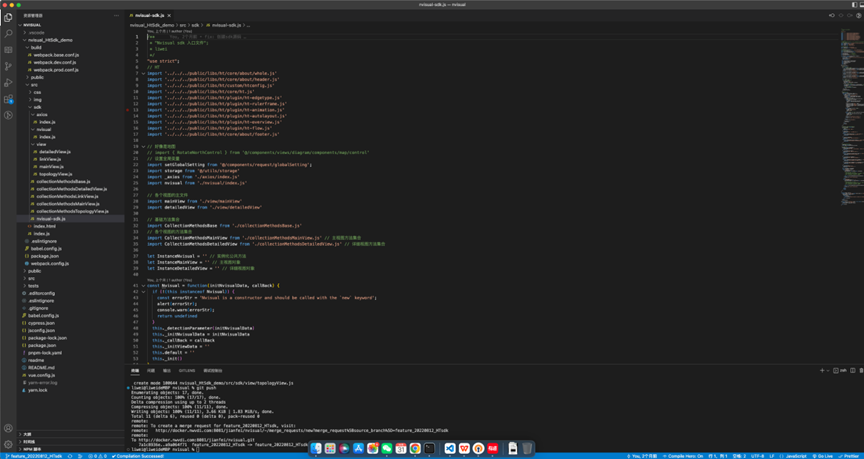Expand the public folder under nvisual_HtSdk_demo
The image size is (864, 459).
tap(36, 77)
